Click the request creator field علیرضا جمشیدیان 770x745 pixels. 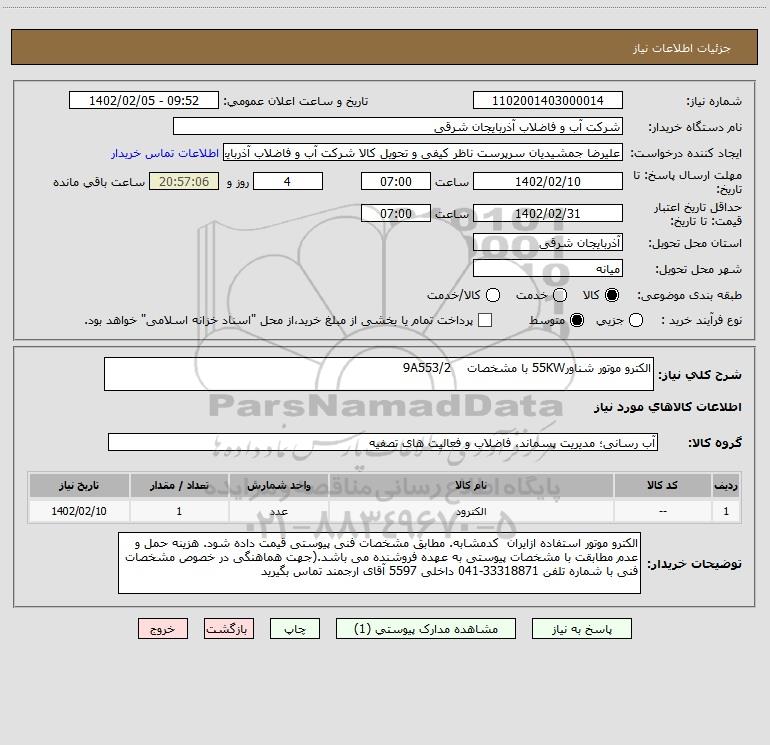click(x=423, y=152)
